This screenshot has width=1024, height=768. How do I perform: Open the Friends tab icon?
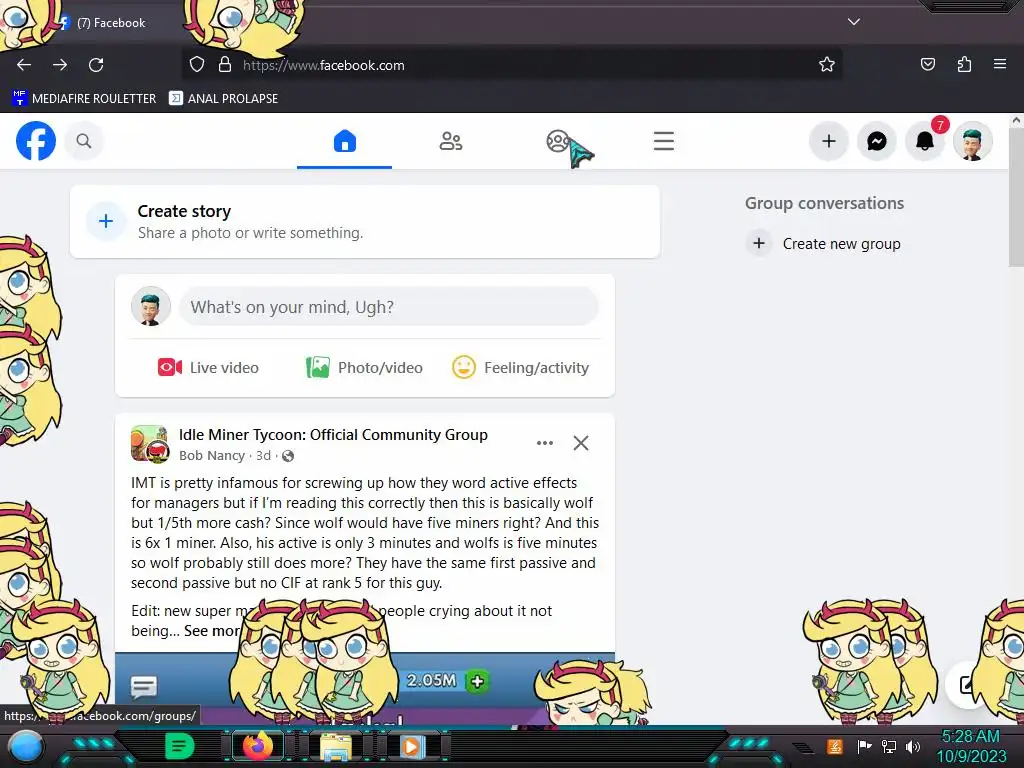(451, 141)
